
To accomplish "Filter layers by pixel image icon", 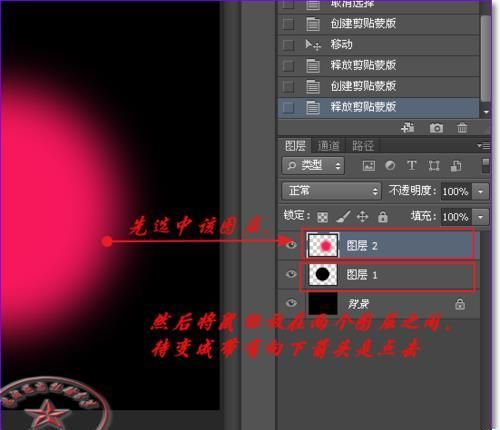I will pyautogui.click(x=369, y=166).
